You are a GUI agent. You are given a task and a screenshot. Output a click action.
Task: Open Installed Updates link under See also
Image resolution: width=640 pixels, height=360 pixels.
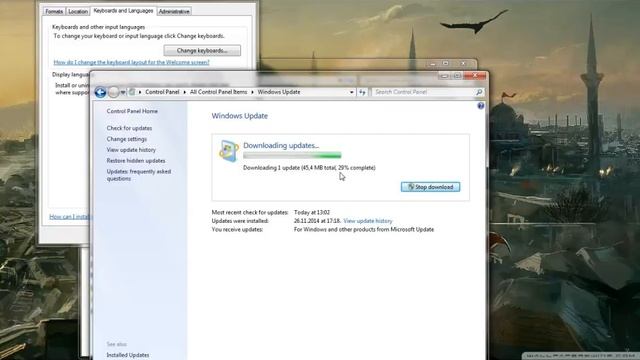click(x=128, y=355)
